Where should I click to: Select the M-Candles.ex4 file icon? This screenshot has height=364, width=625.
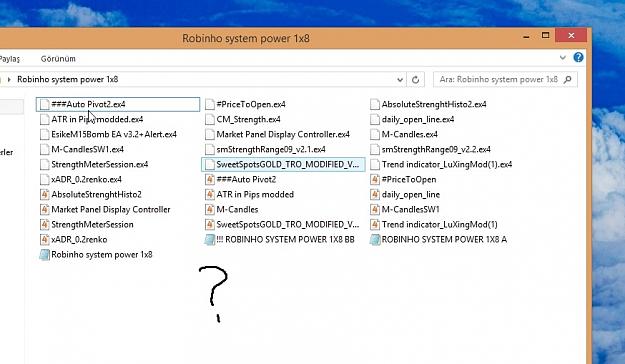(x=375, y=134)
